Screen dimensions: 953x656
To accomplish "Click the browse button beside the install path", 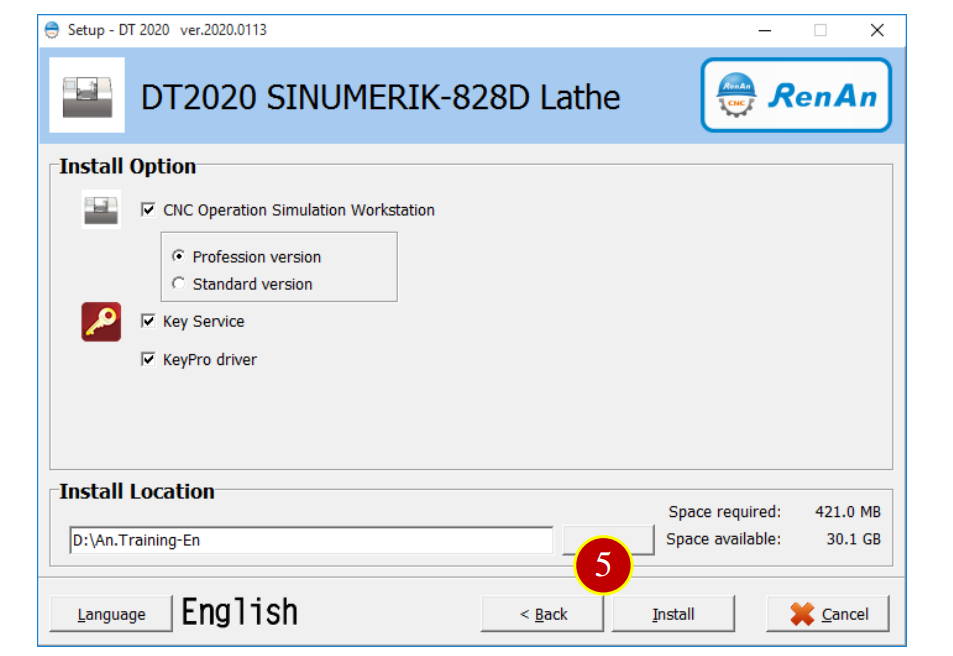I will 608,540.
